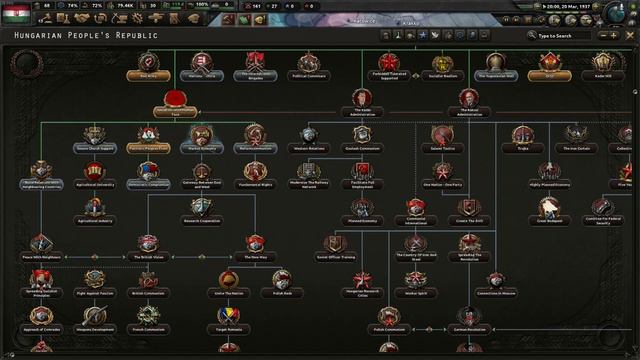Click the Hungarian flag in top bar
The width and height of the screenshot is (640, 360).
click(16, 13)
